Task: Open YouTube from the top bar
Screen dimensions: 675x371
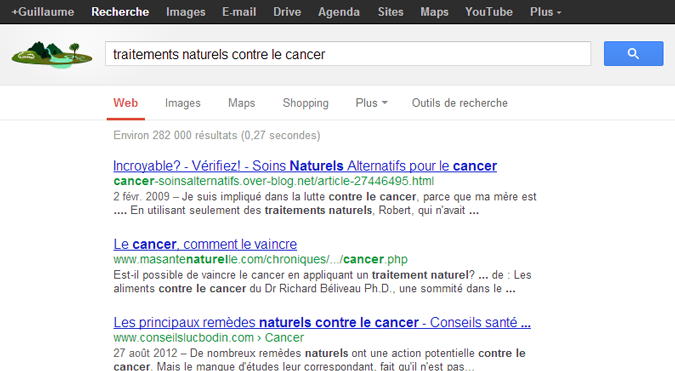Action: pyautogui.click(x=489, y=12)
